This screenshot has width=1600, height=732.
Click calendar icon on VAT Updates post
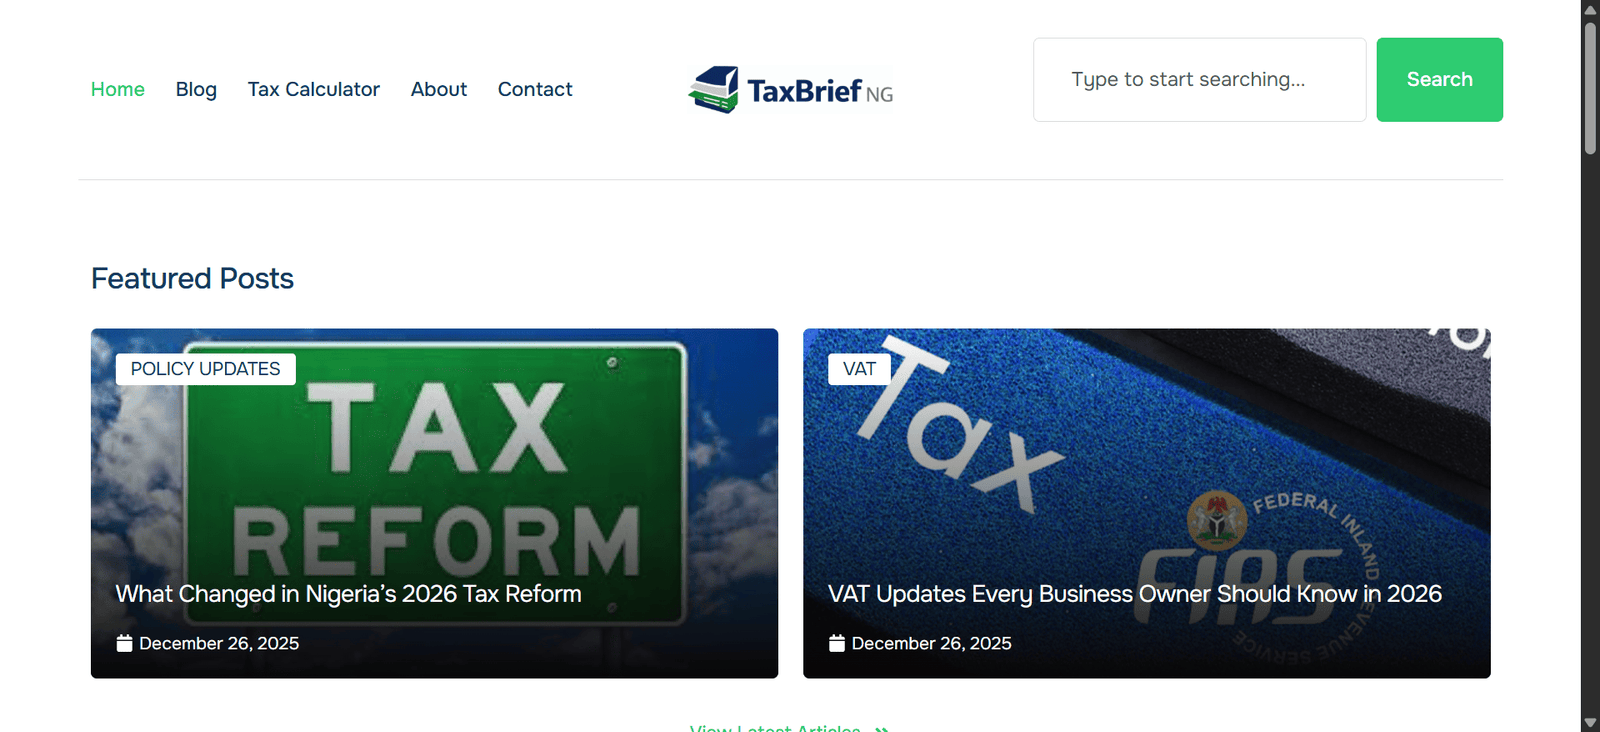pos(837,643)
